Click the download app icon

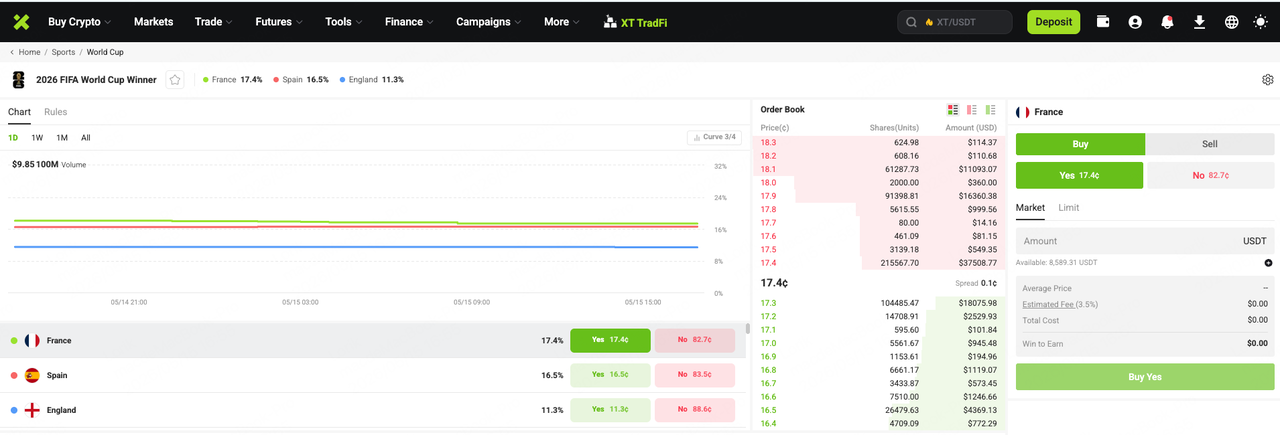pyautogui.click(x=1199, y=22)
